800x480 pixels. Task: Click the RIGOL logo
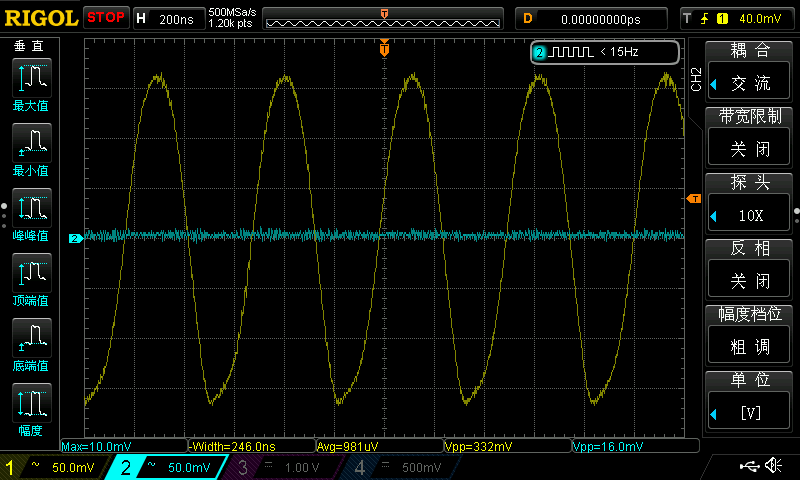[x=41, y=18]
